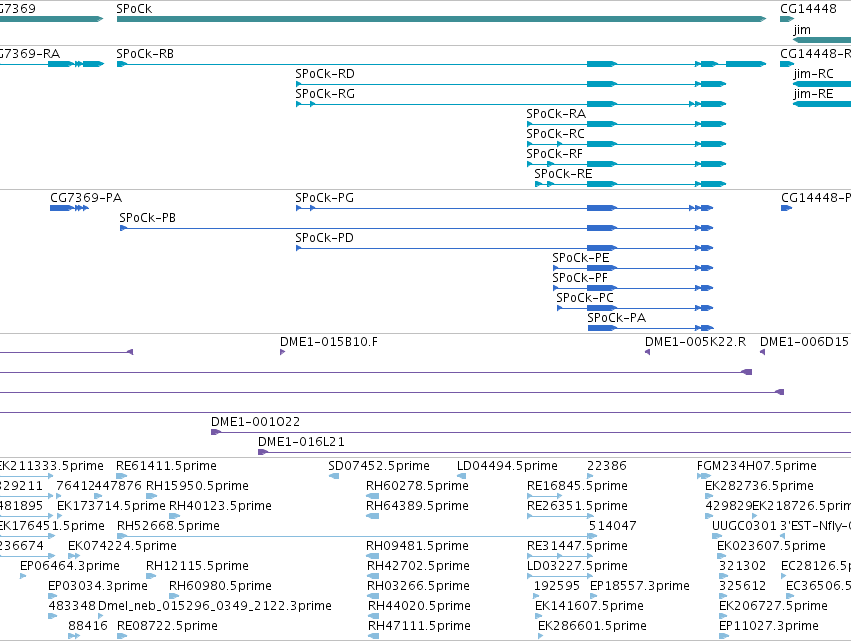Select the RE31447.5prime EST label
Image resolution: width=851 pixels, height=641 pixels.
click(577, 546)
